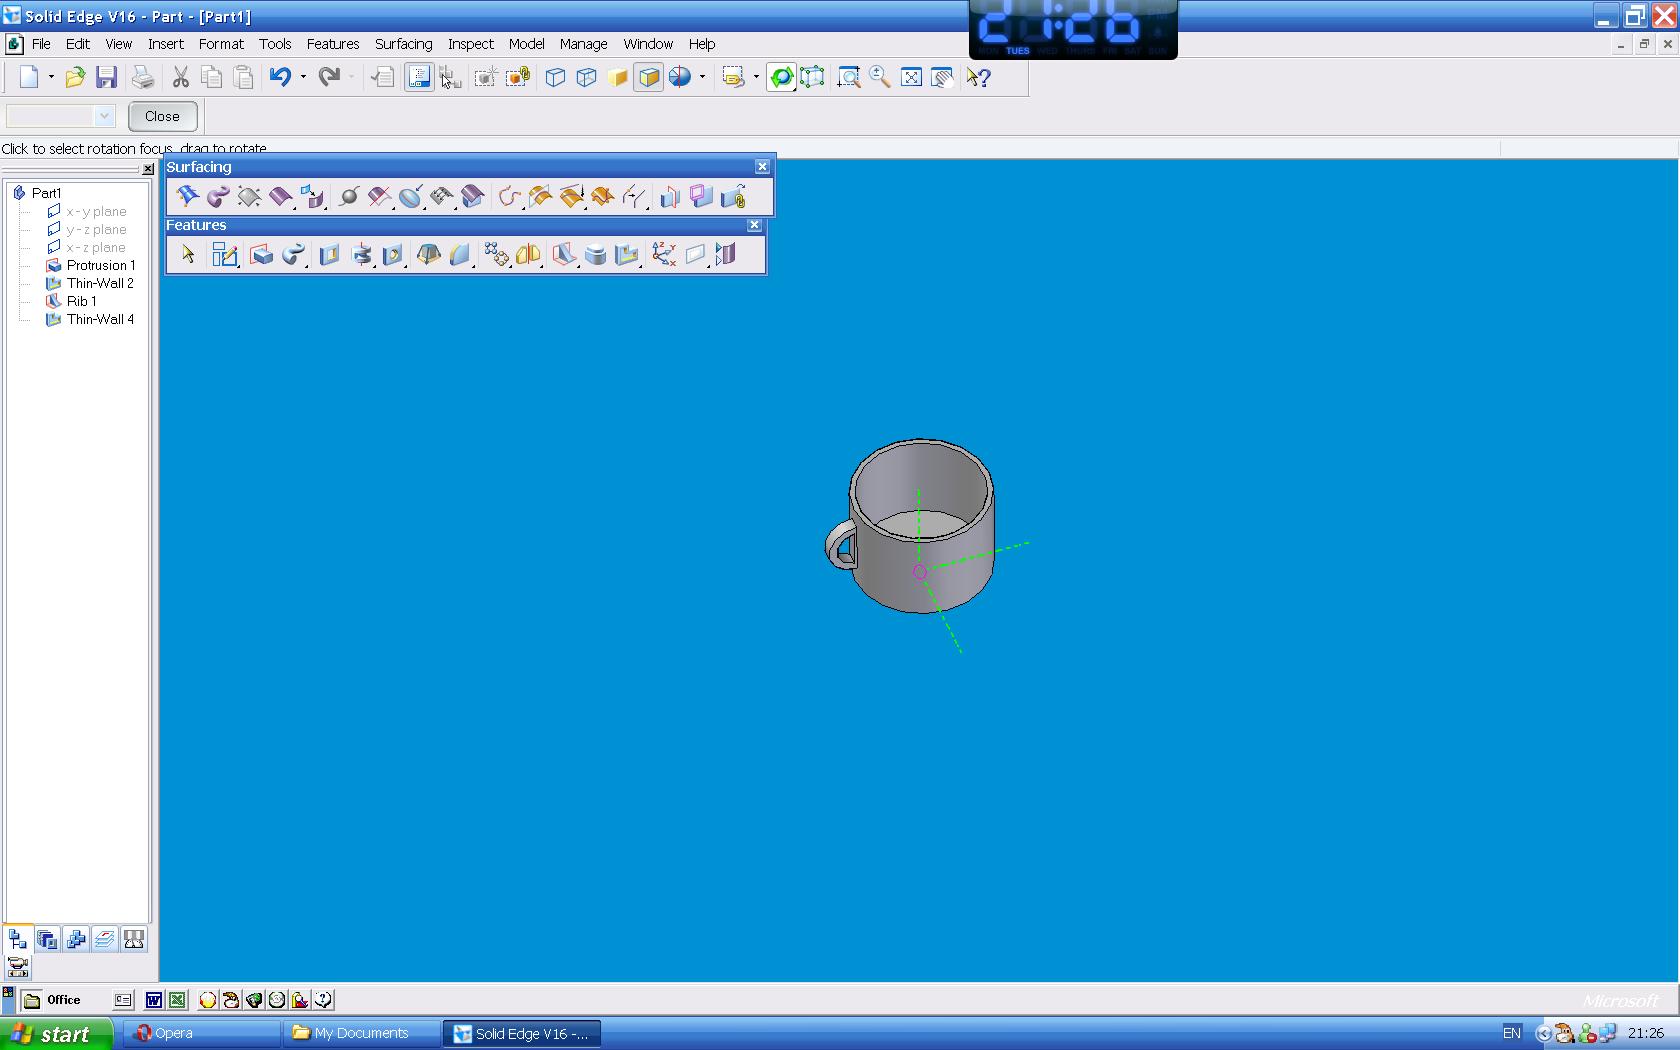The image size is (1680, 1050).
Task: Print using the printer icon
Action: point(143,77)
